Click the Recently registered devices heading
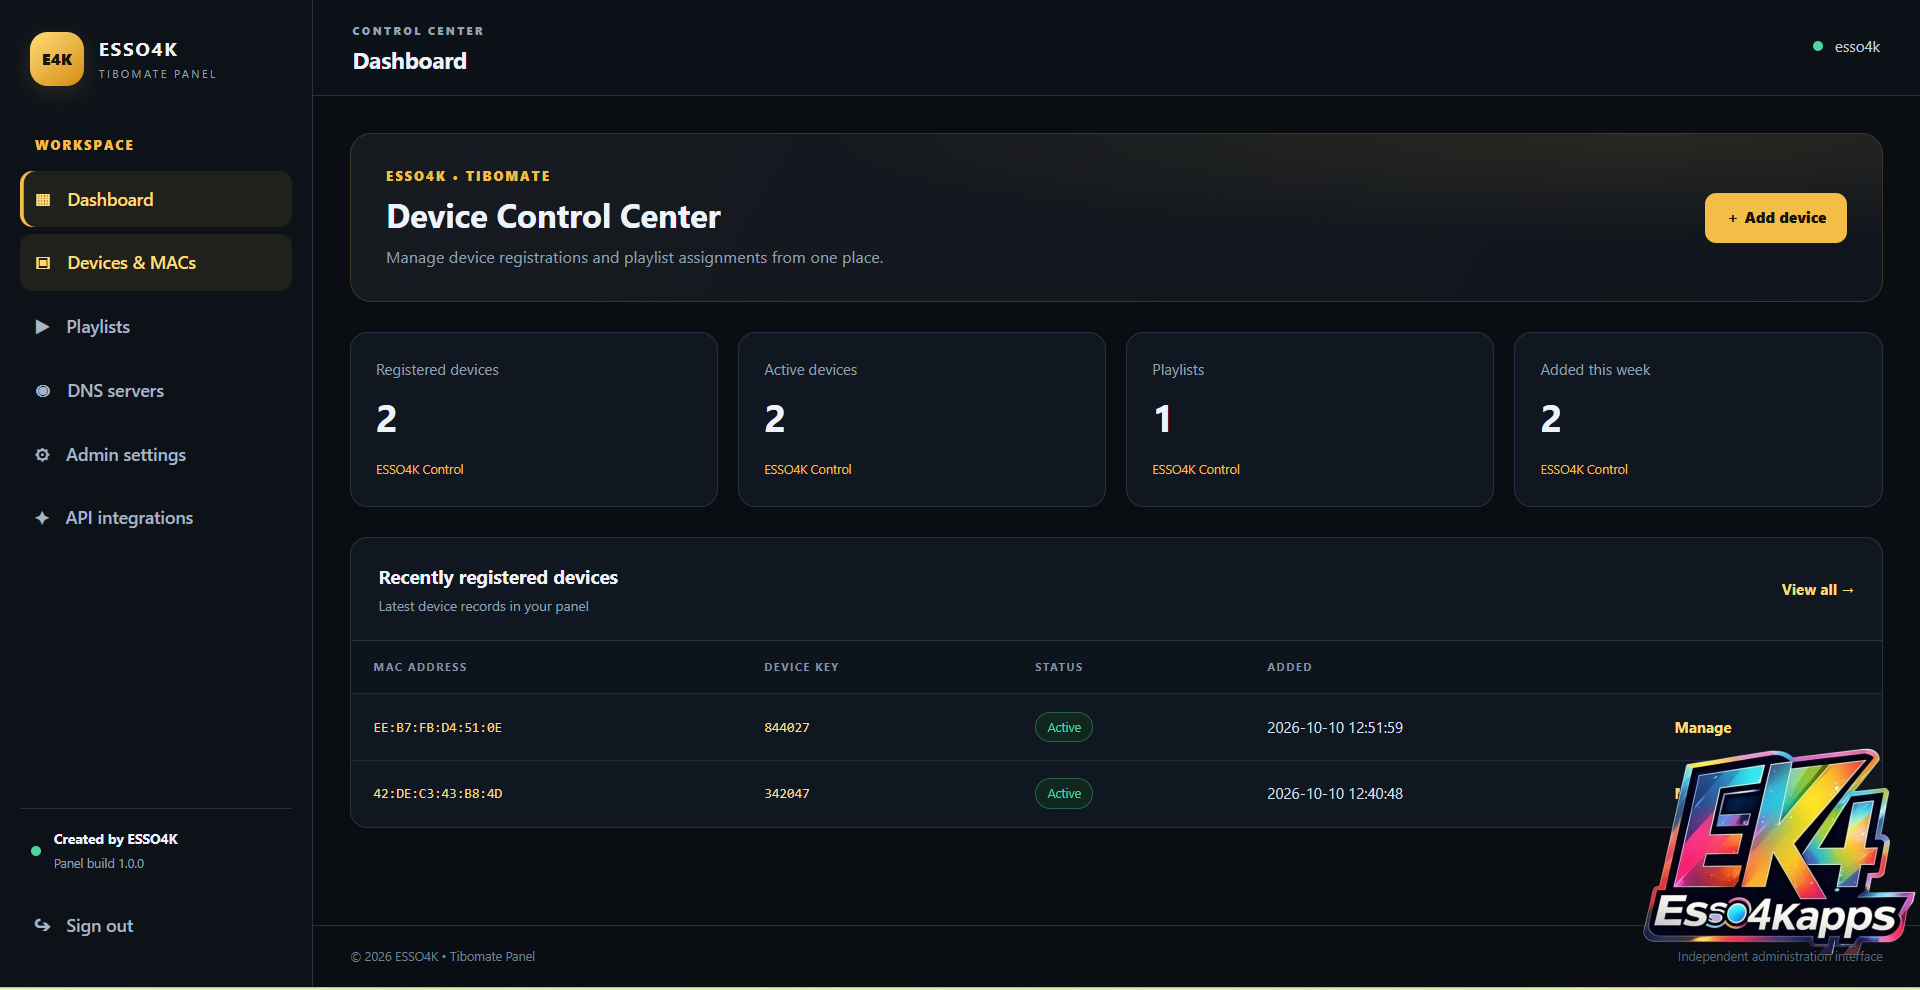1920x990 pixels. click(x=498, y=578)
